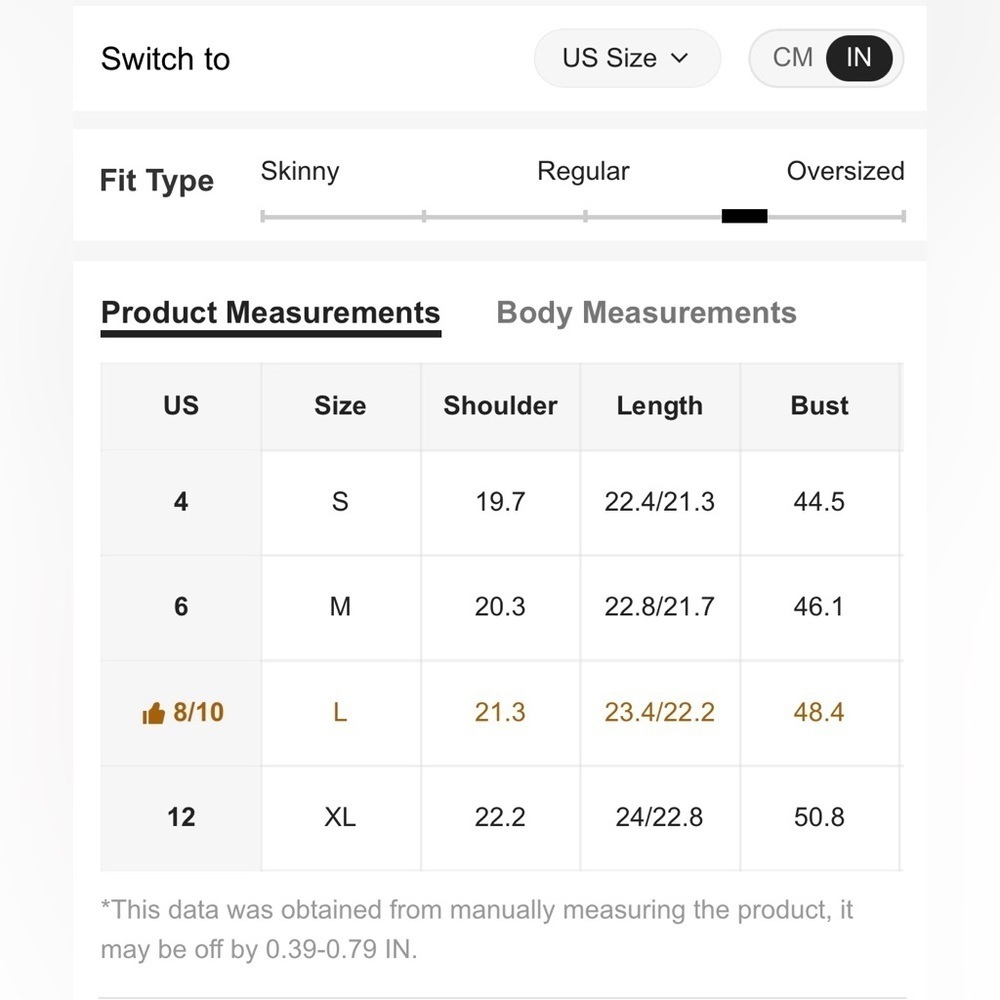Select the size XL cell

[x=341, y=818]
